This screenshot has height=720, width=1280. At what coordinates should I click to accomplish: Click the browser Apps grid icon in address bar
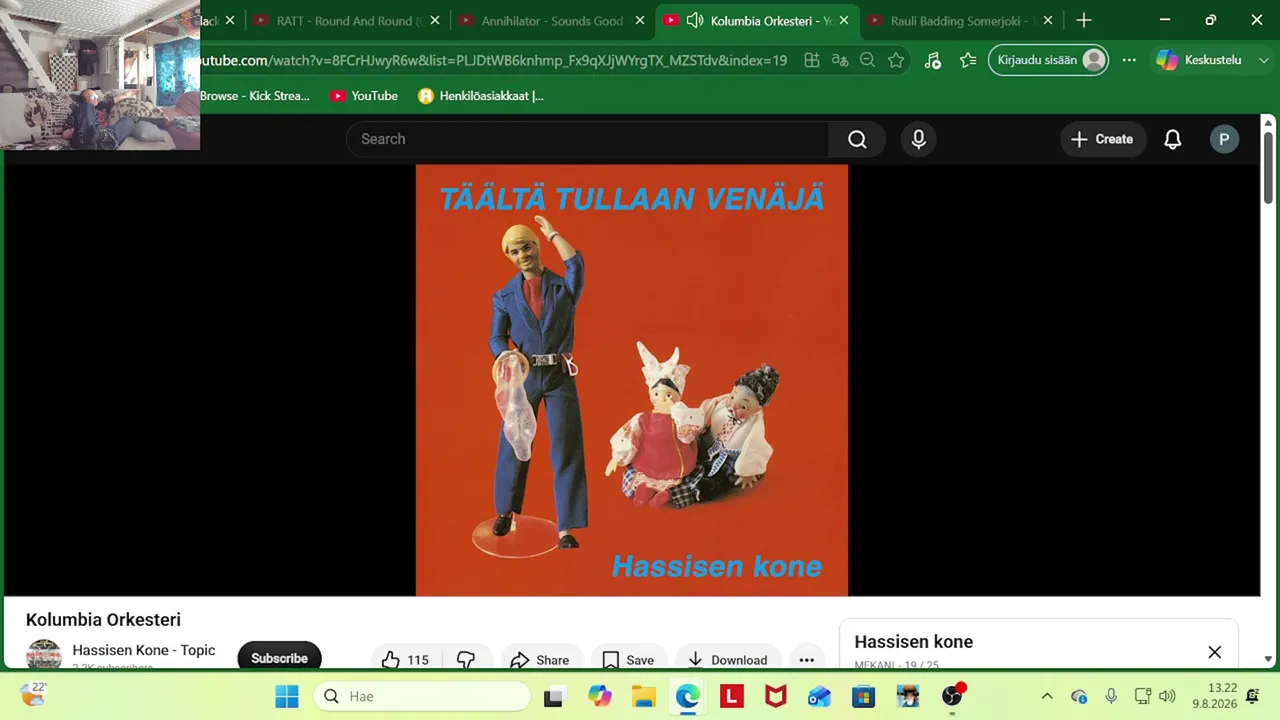click(x=812, y=60)
